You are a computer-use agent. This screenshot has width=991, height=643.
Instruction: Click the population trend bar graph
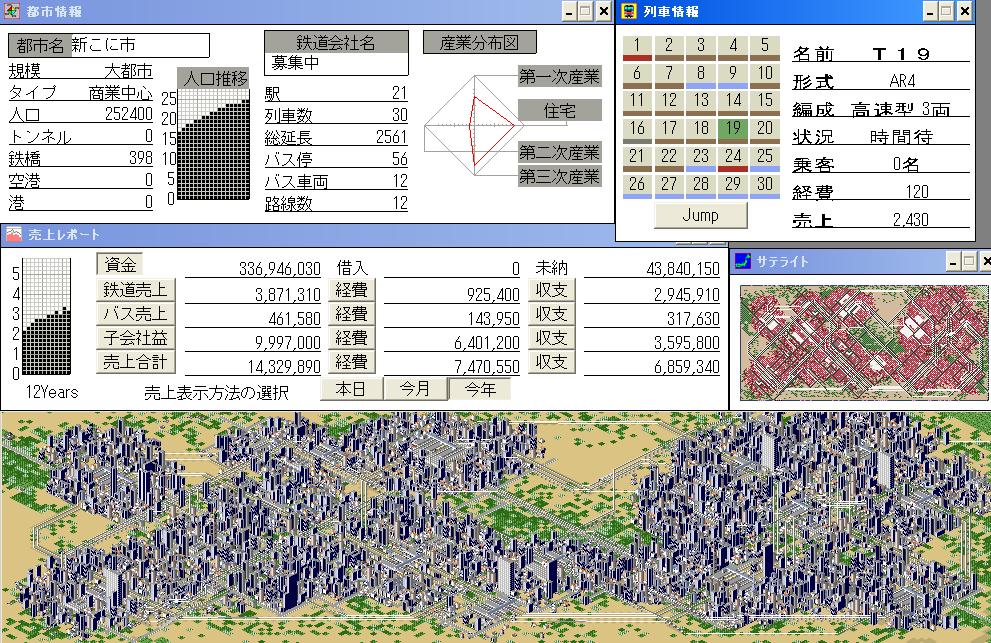(214, 145)
